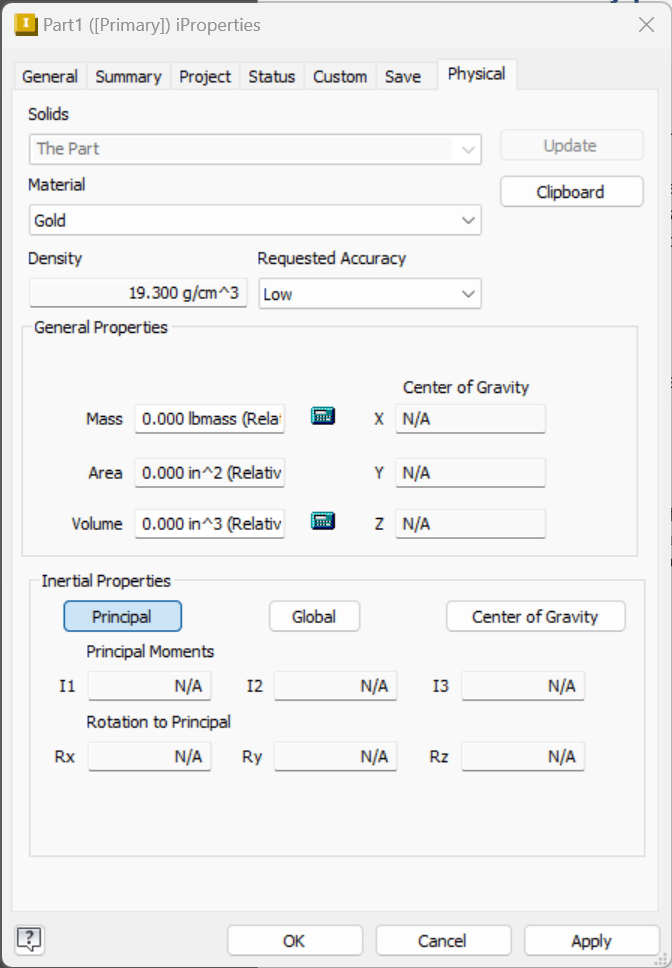The height and width of the screenshot is (968, 672).
Task: Open the Volume calculator icon
Action: [322, 523]
